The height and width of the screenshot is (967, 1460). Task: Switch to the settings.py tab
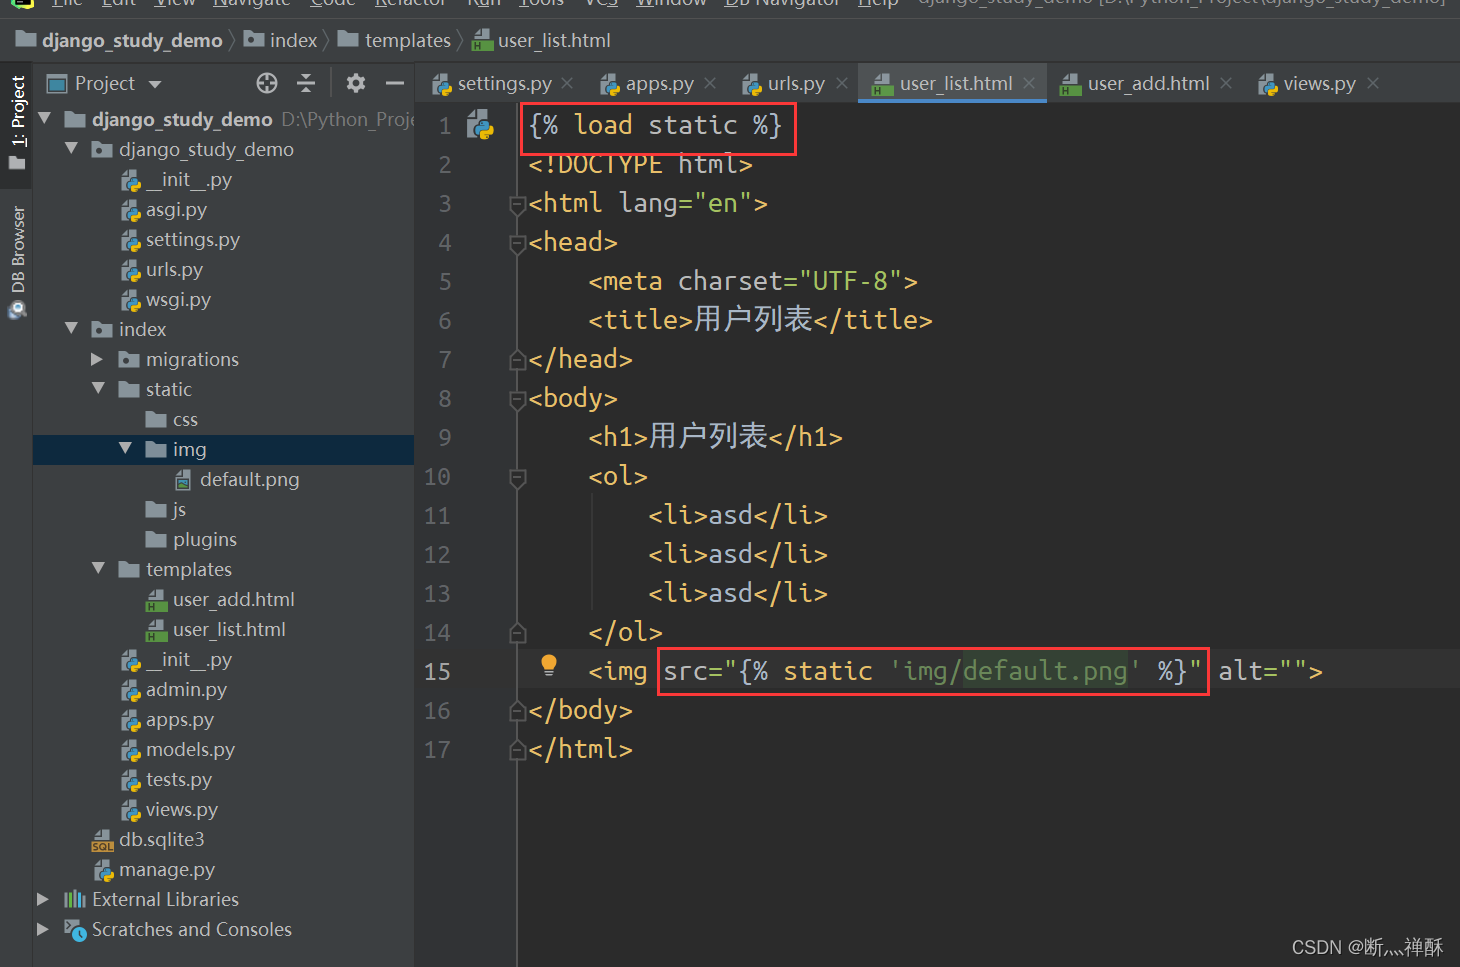(493, 84)
